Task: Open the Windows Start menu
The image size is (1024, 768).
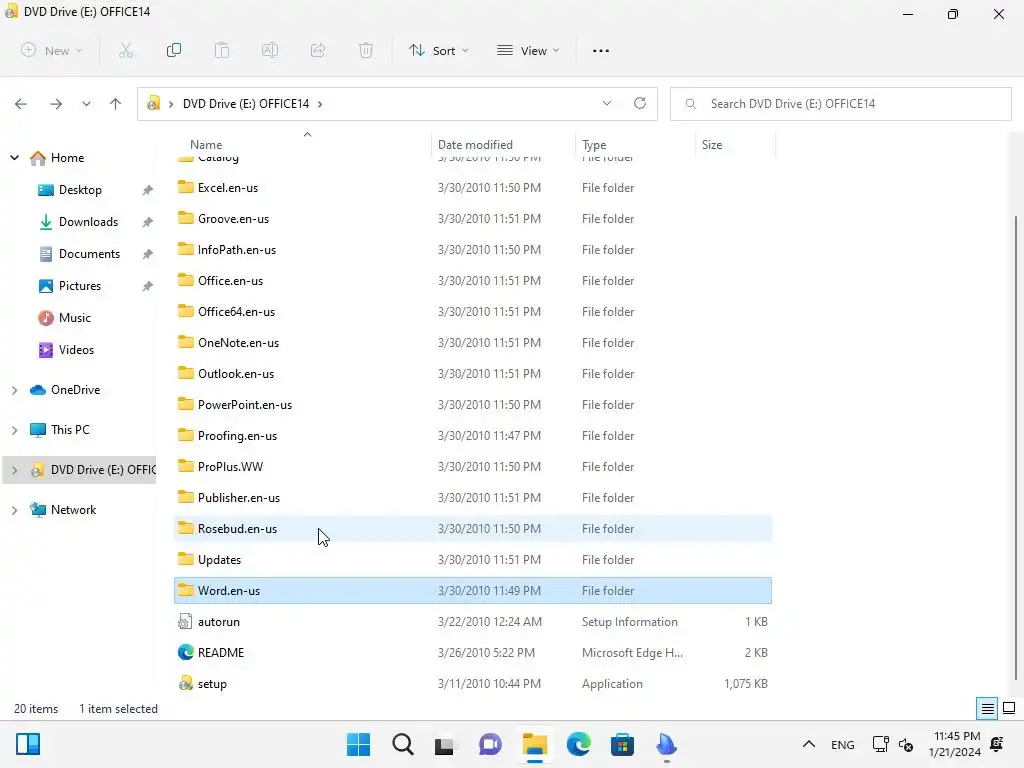Action: [x=359, y=744]
